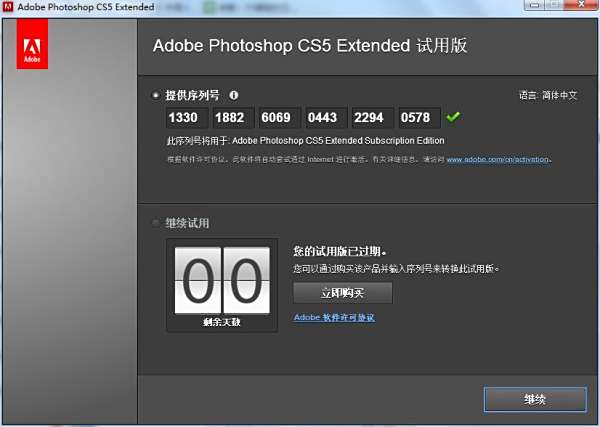600x427 pixels.
Task: Open the Adobe 软件许可协议 link
Action: pos(334,318)
